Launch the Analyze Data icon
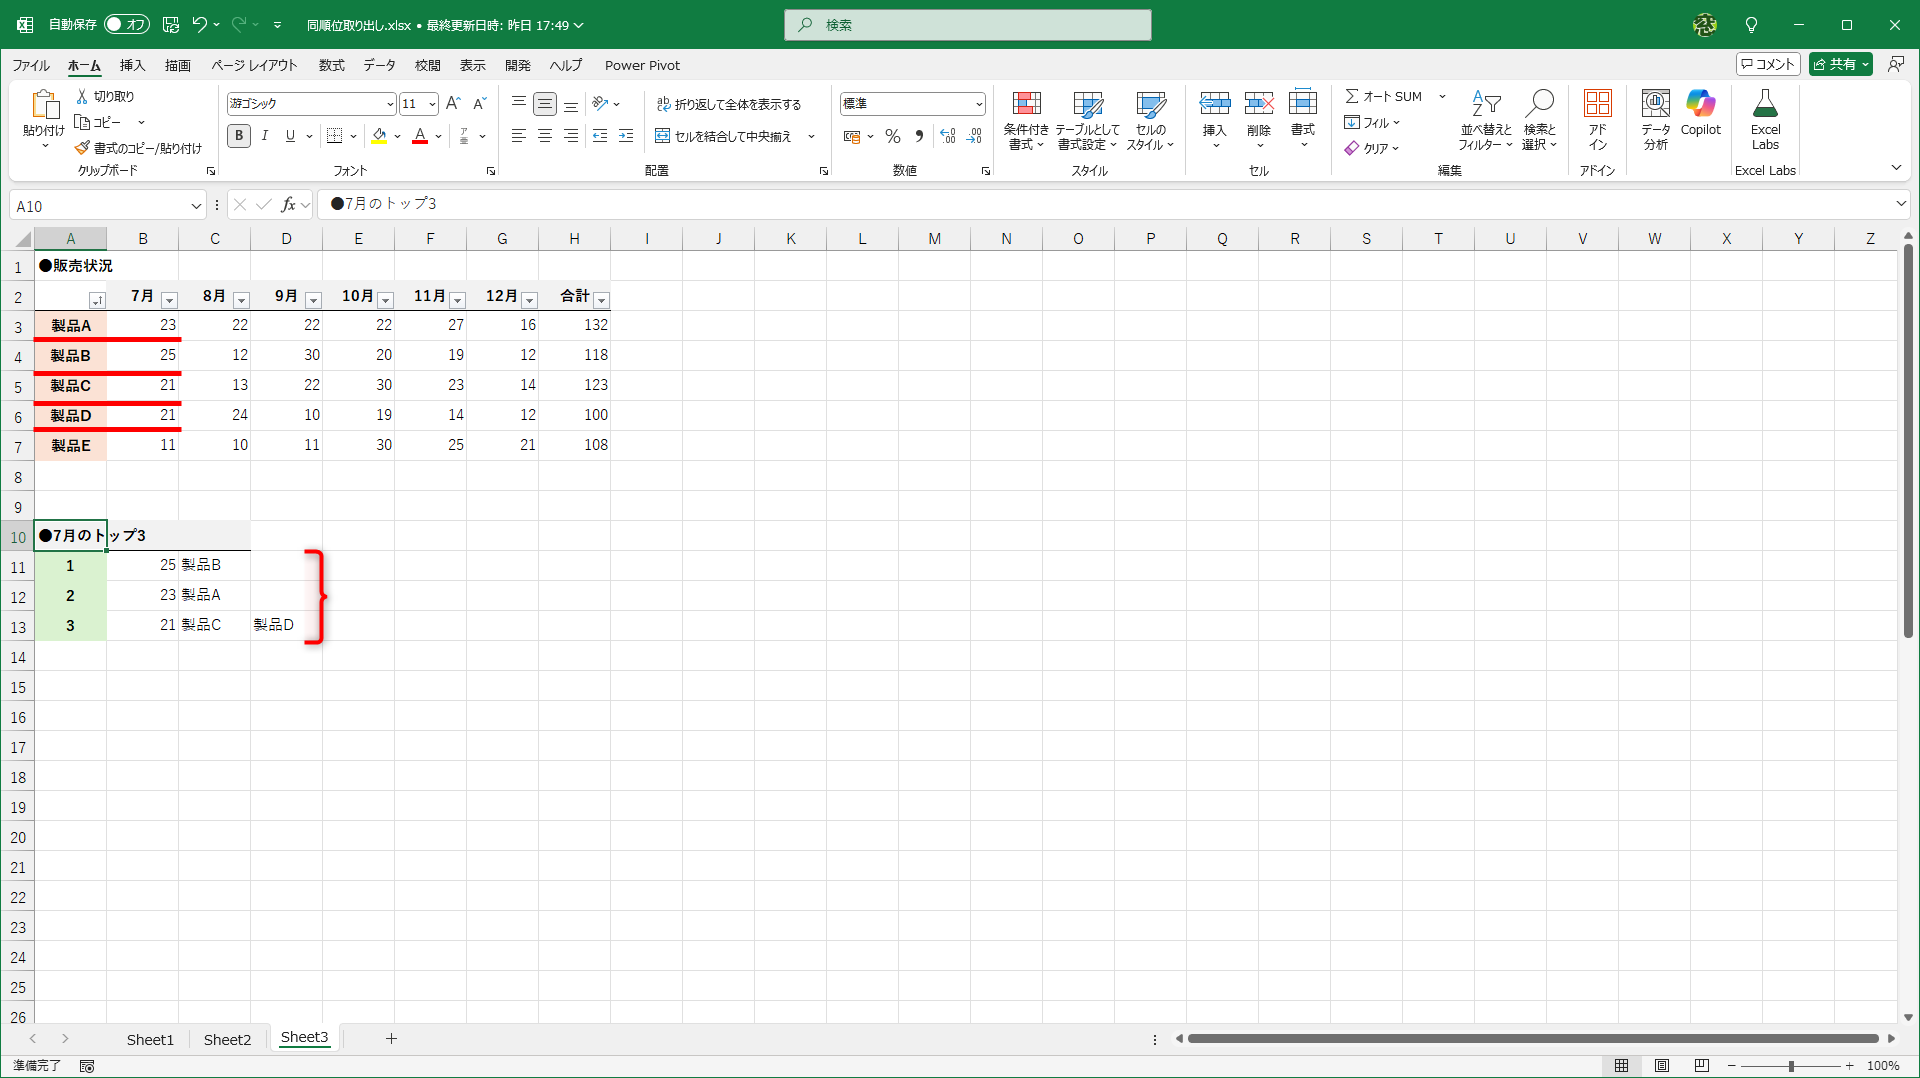 click(1656, 104)
